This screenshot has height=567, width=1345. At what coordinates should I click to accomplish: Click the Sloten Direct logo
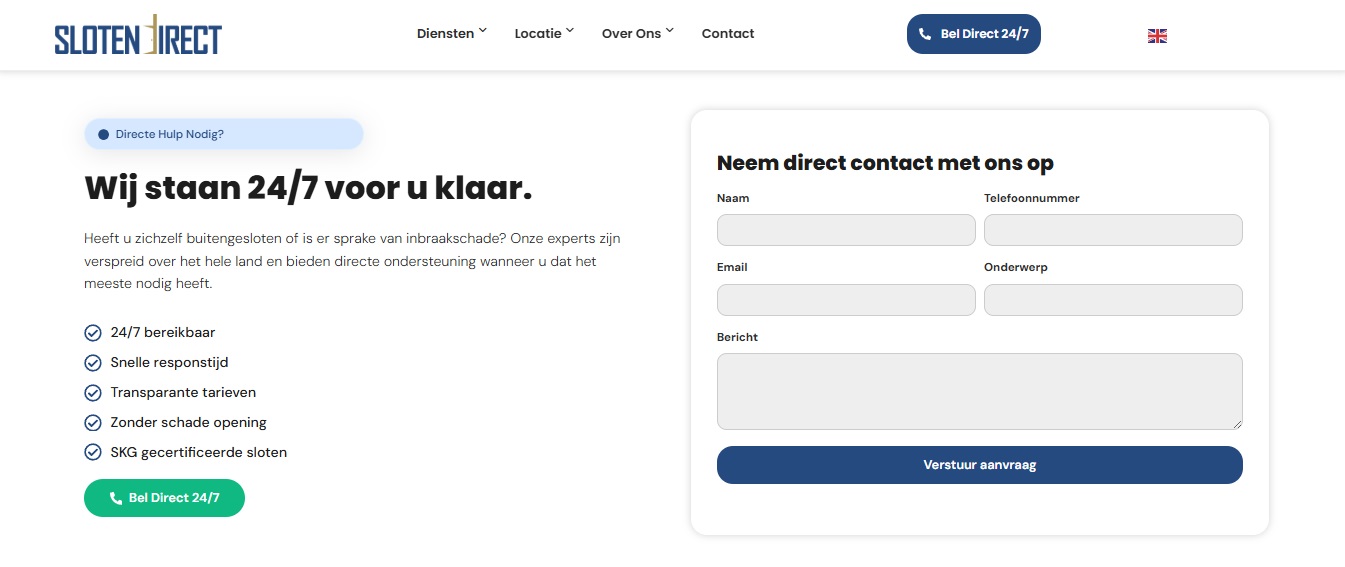[x=138, y=35]
